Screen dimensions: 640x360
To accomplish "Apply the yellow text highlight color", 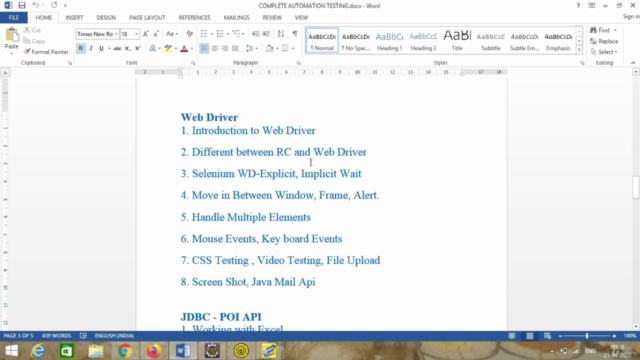I will [x=168, y=49].
